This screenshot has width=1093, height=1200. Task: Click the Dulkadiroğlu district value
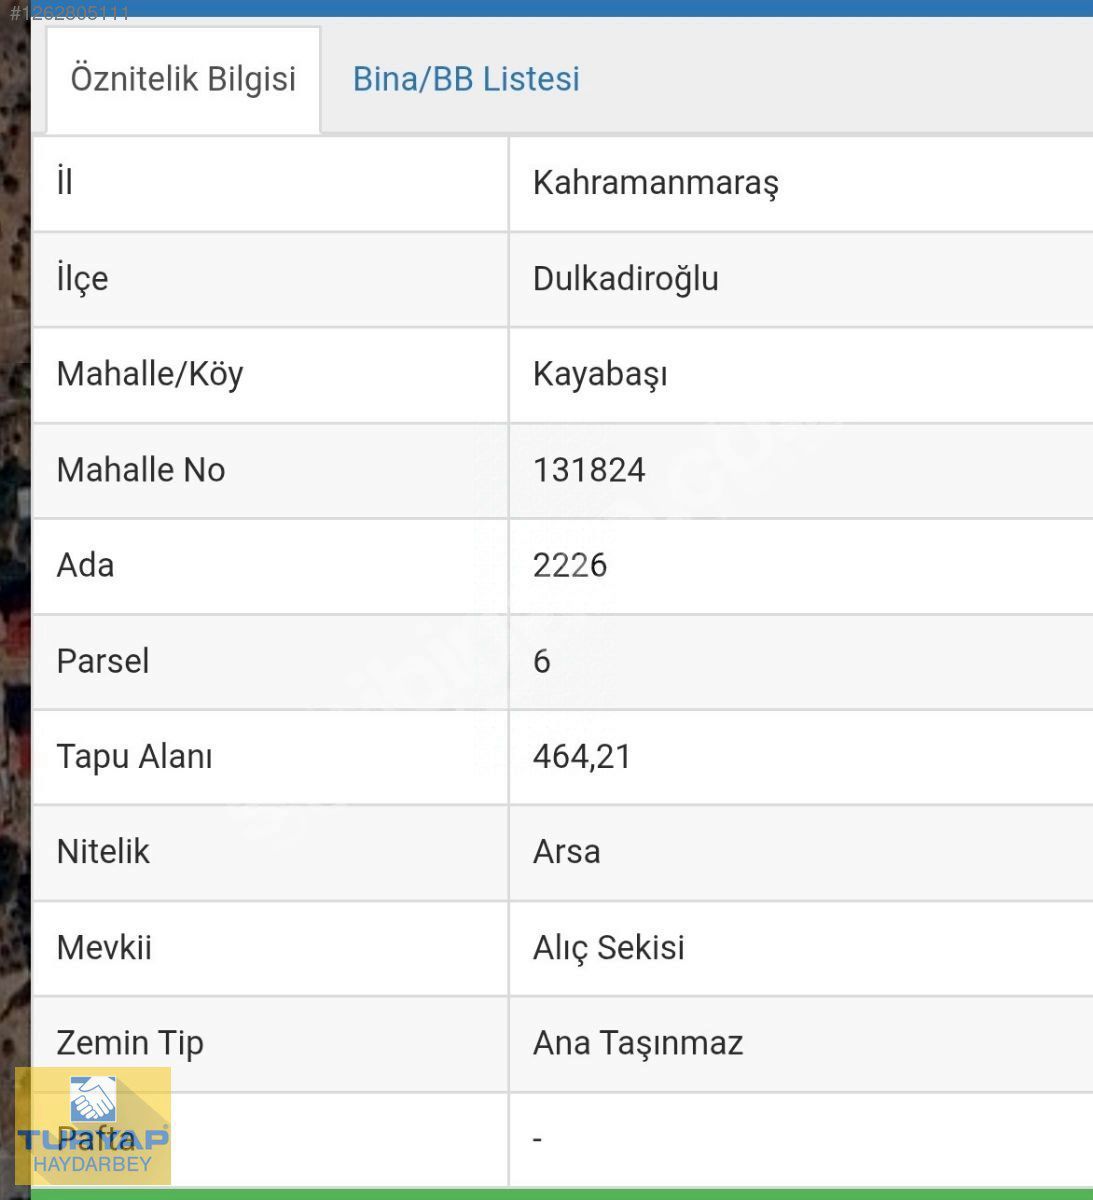[x=626, y=279]
